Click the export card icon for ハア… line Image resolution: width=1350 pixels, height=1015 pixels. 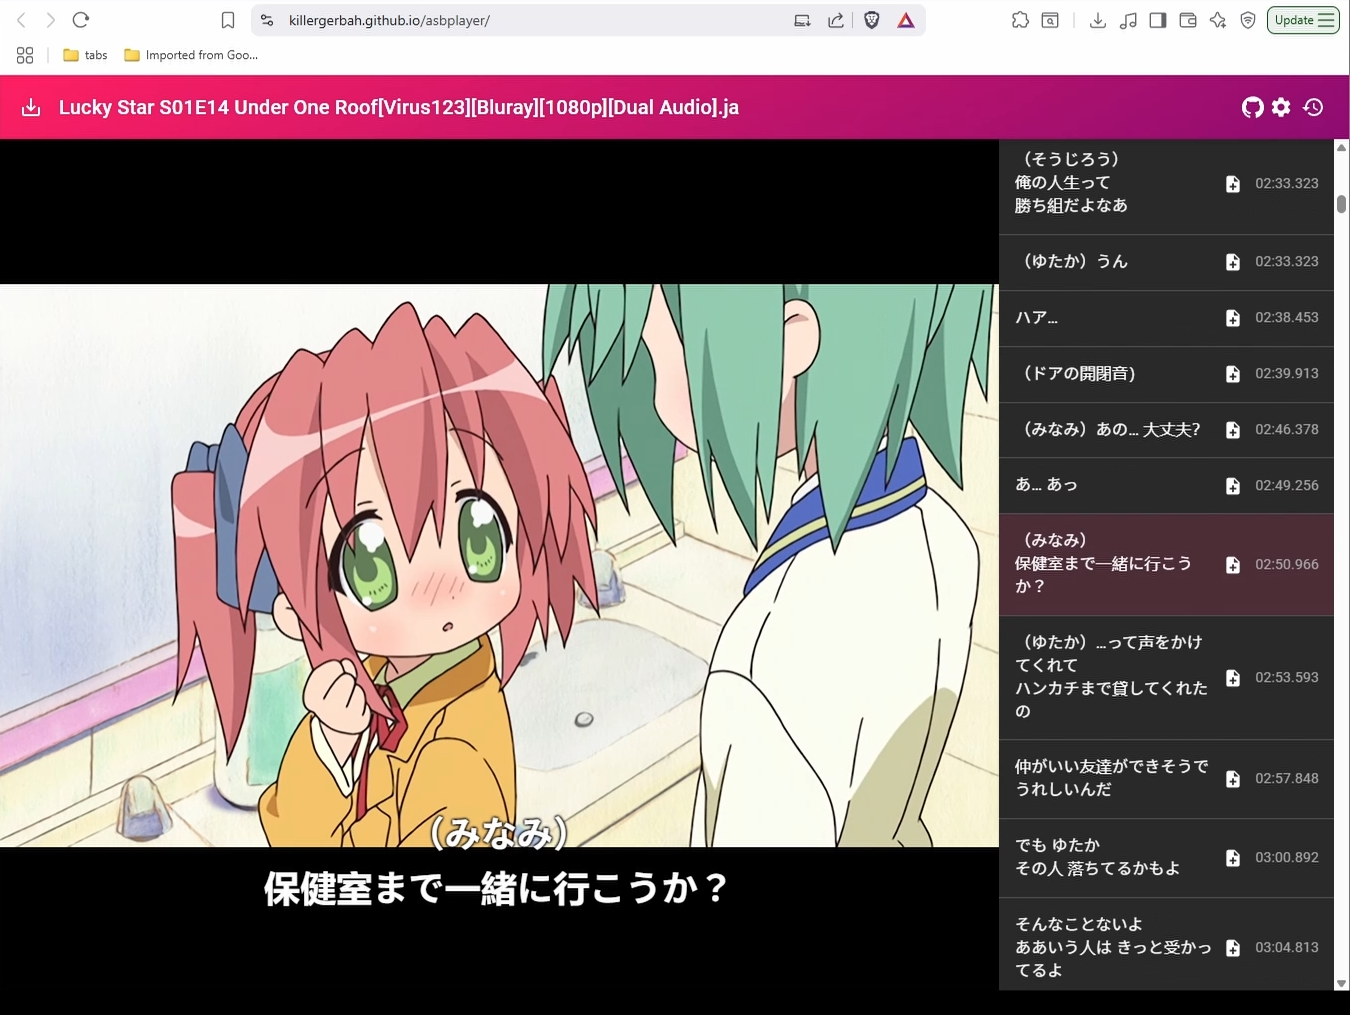pyautogui.click(x=1233, y=318)
